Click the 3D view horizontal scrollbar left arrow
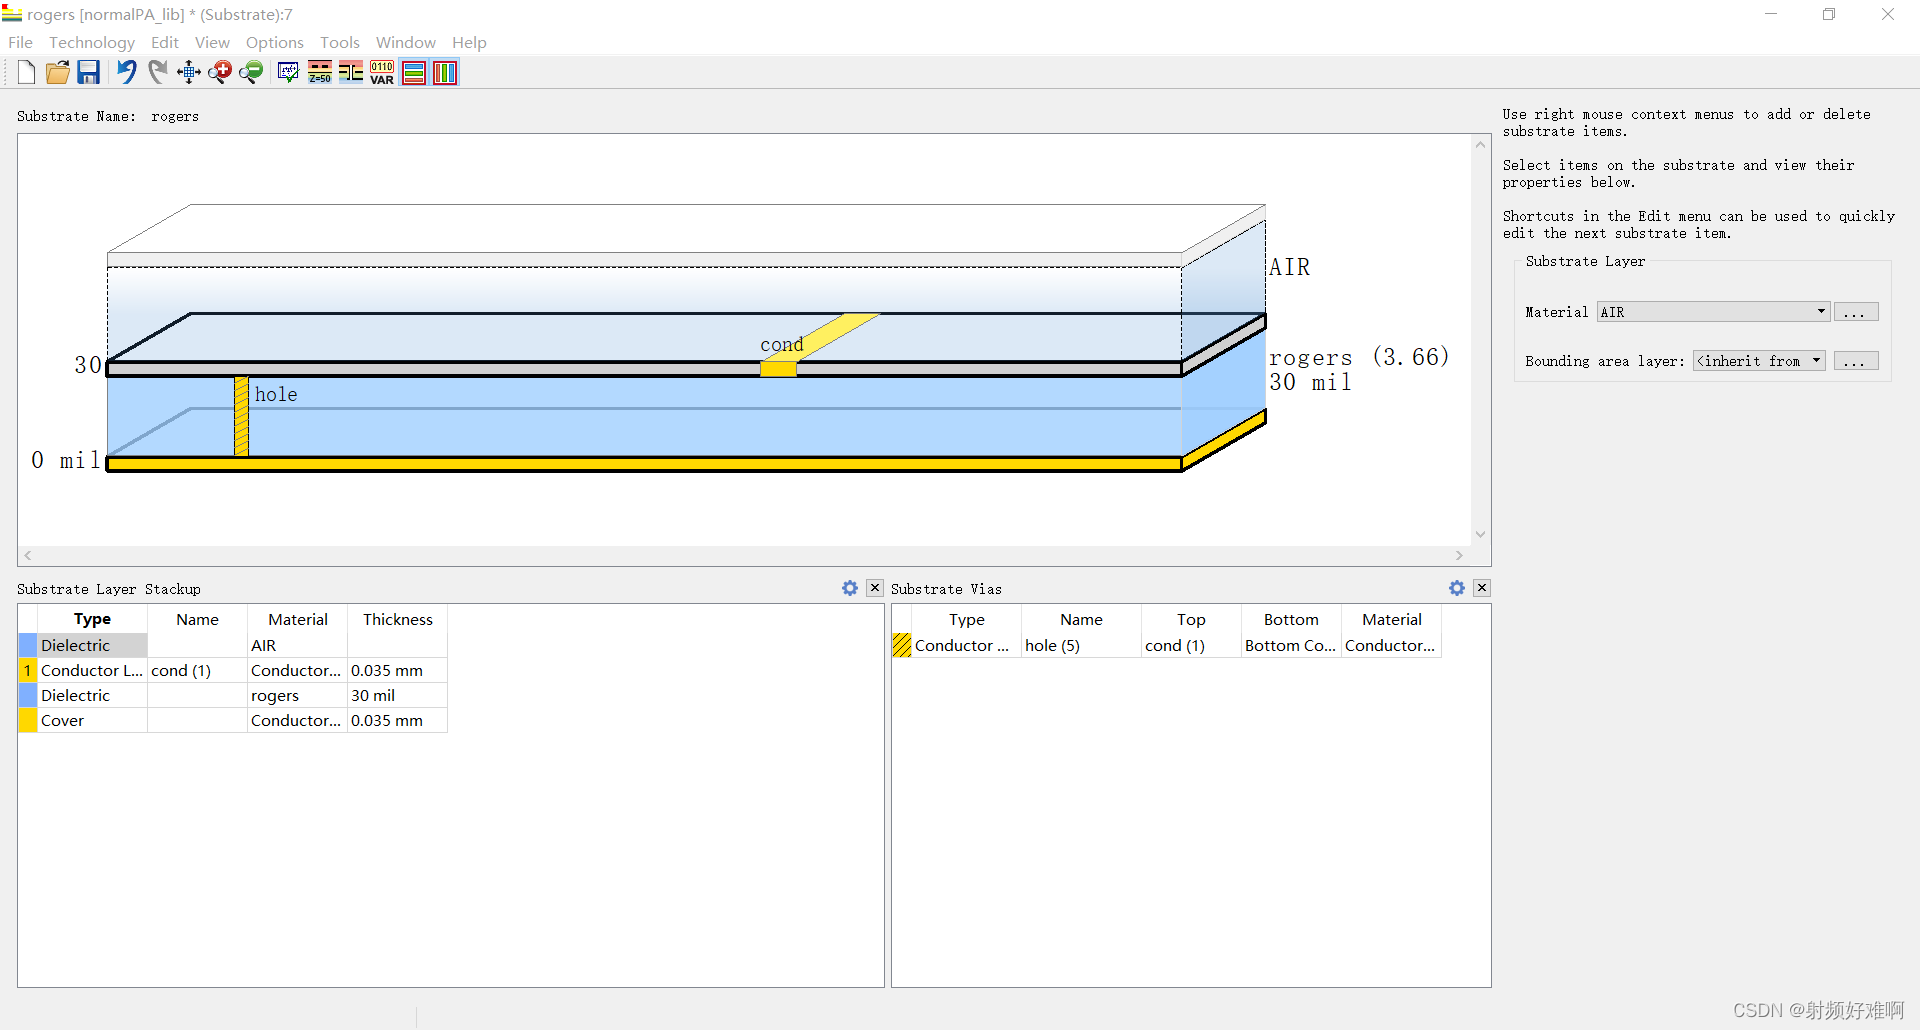Screen dimensions: 1920x1030 (x=28, y=555)
